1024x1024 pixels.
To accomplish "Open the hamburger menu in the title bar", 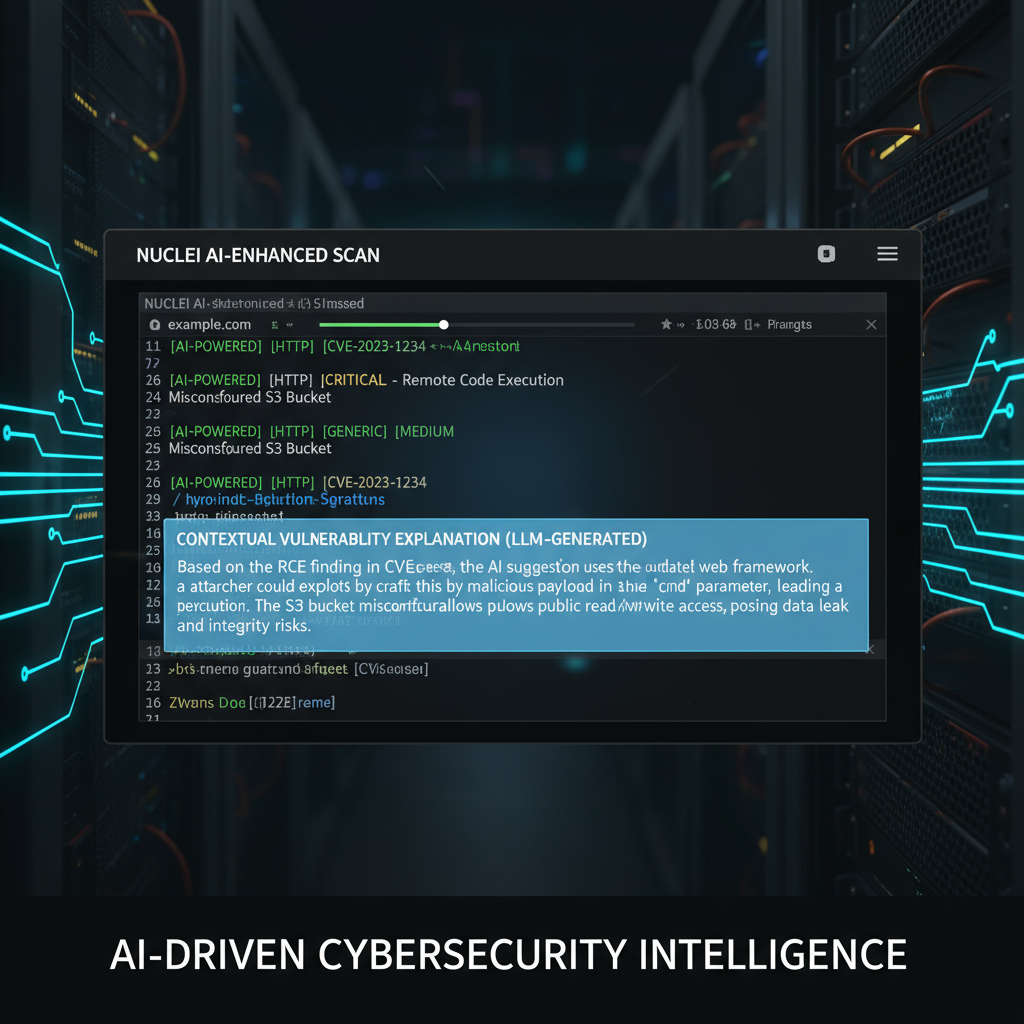I will point(887,254).
